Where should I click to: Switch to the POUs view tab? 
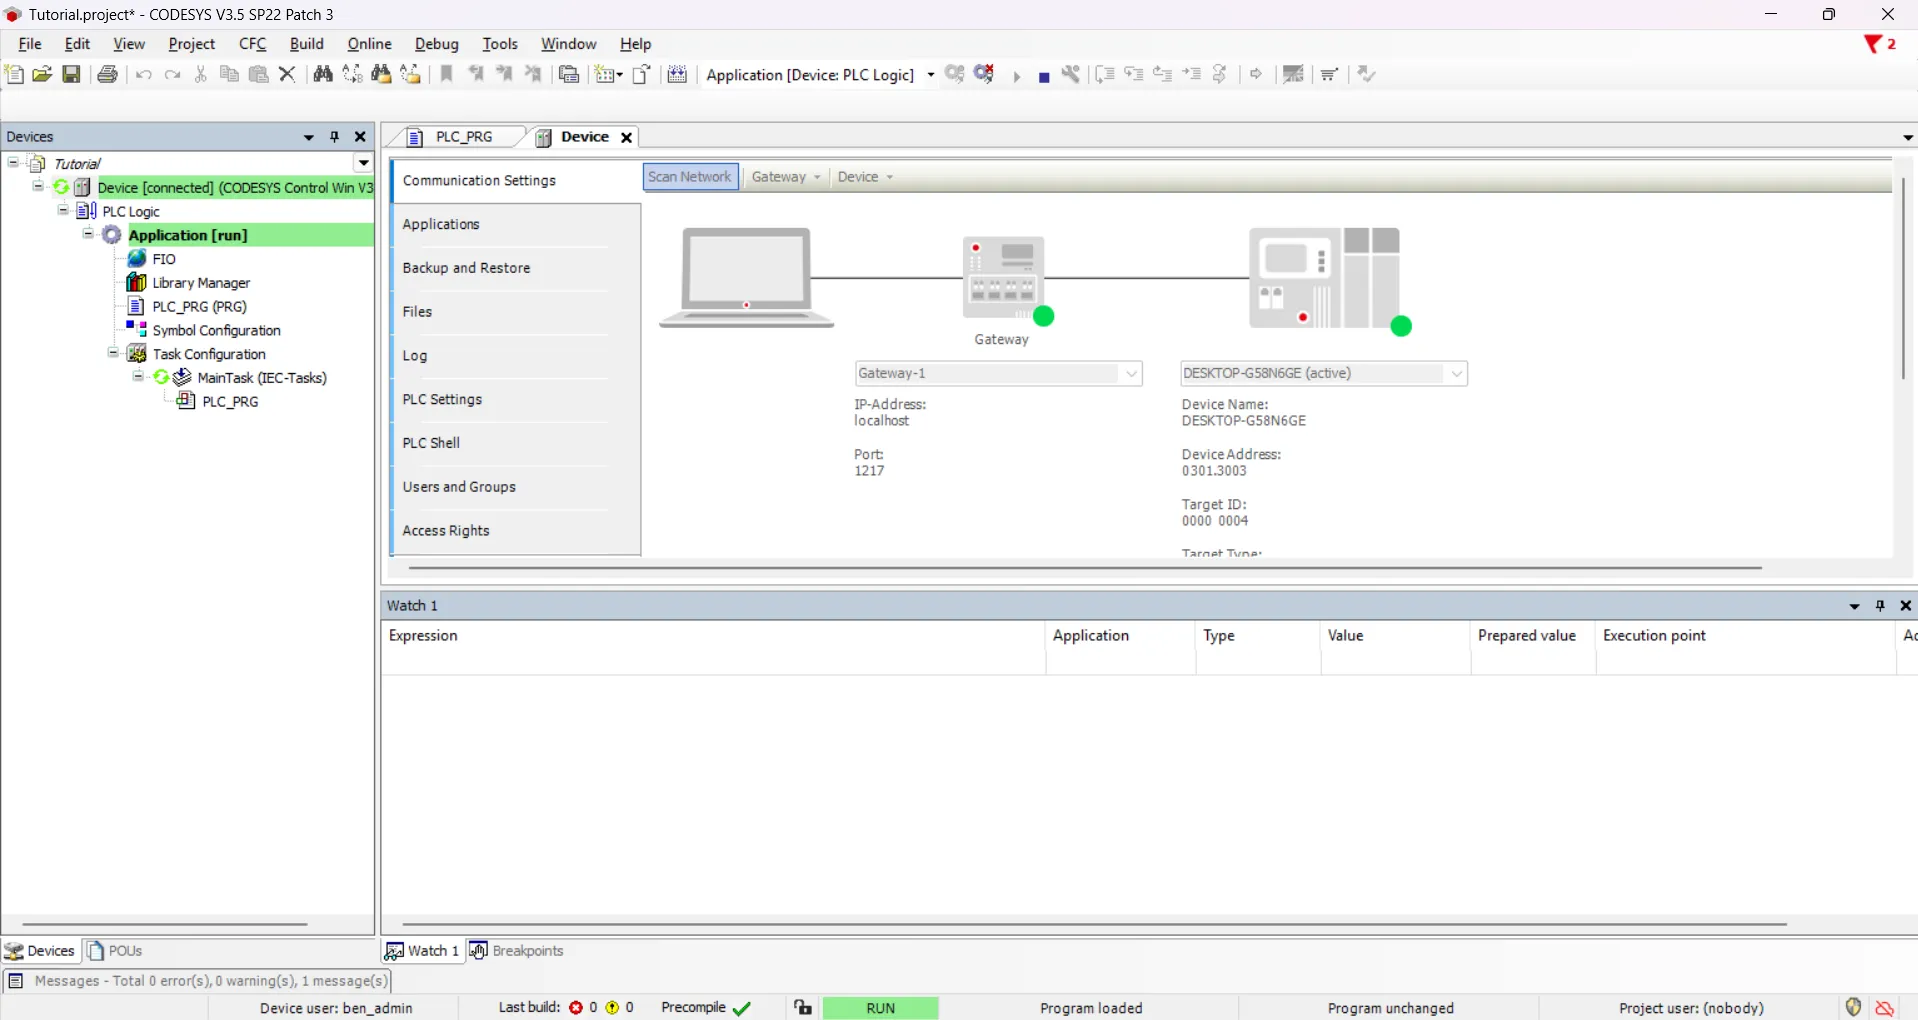pyautogui.click(x=116, y=951)
